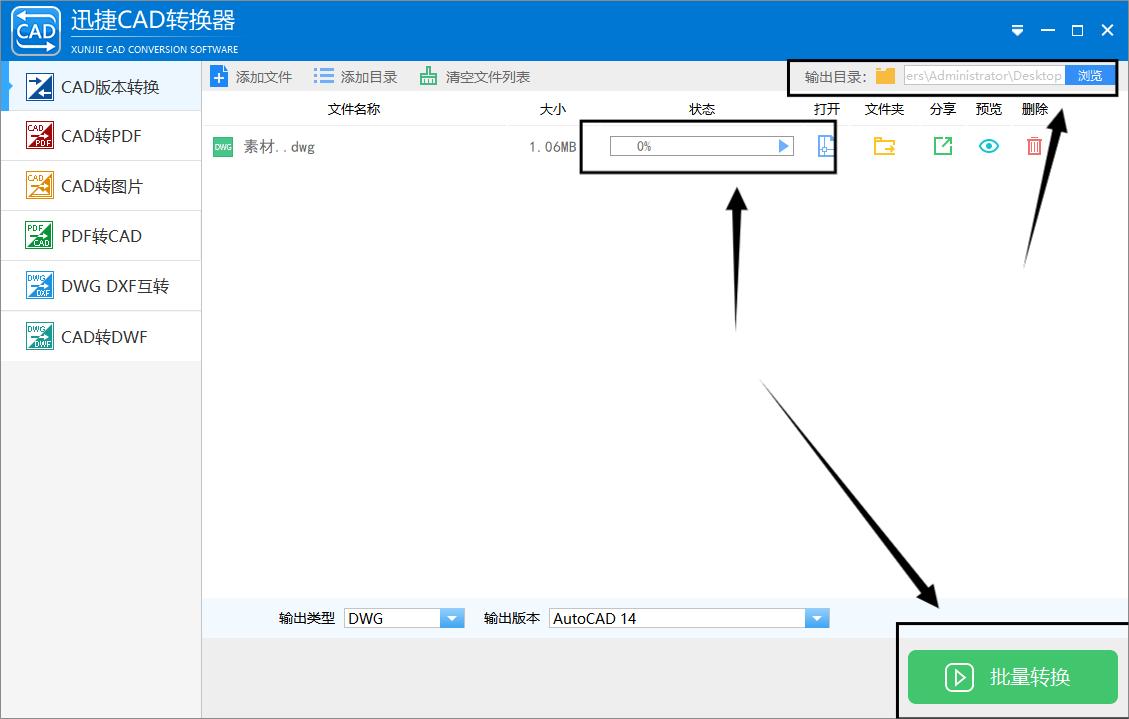1129x719 pixels.
Task: Share the 素材..dwg file
Action: (944, 146)
